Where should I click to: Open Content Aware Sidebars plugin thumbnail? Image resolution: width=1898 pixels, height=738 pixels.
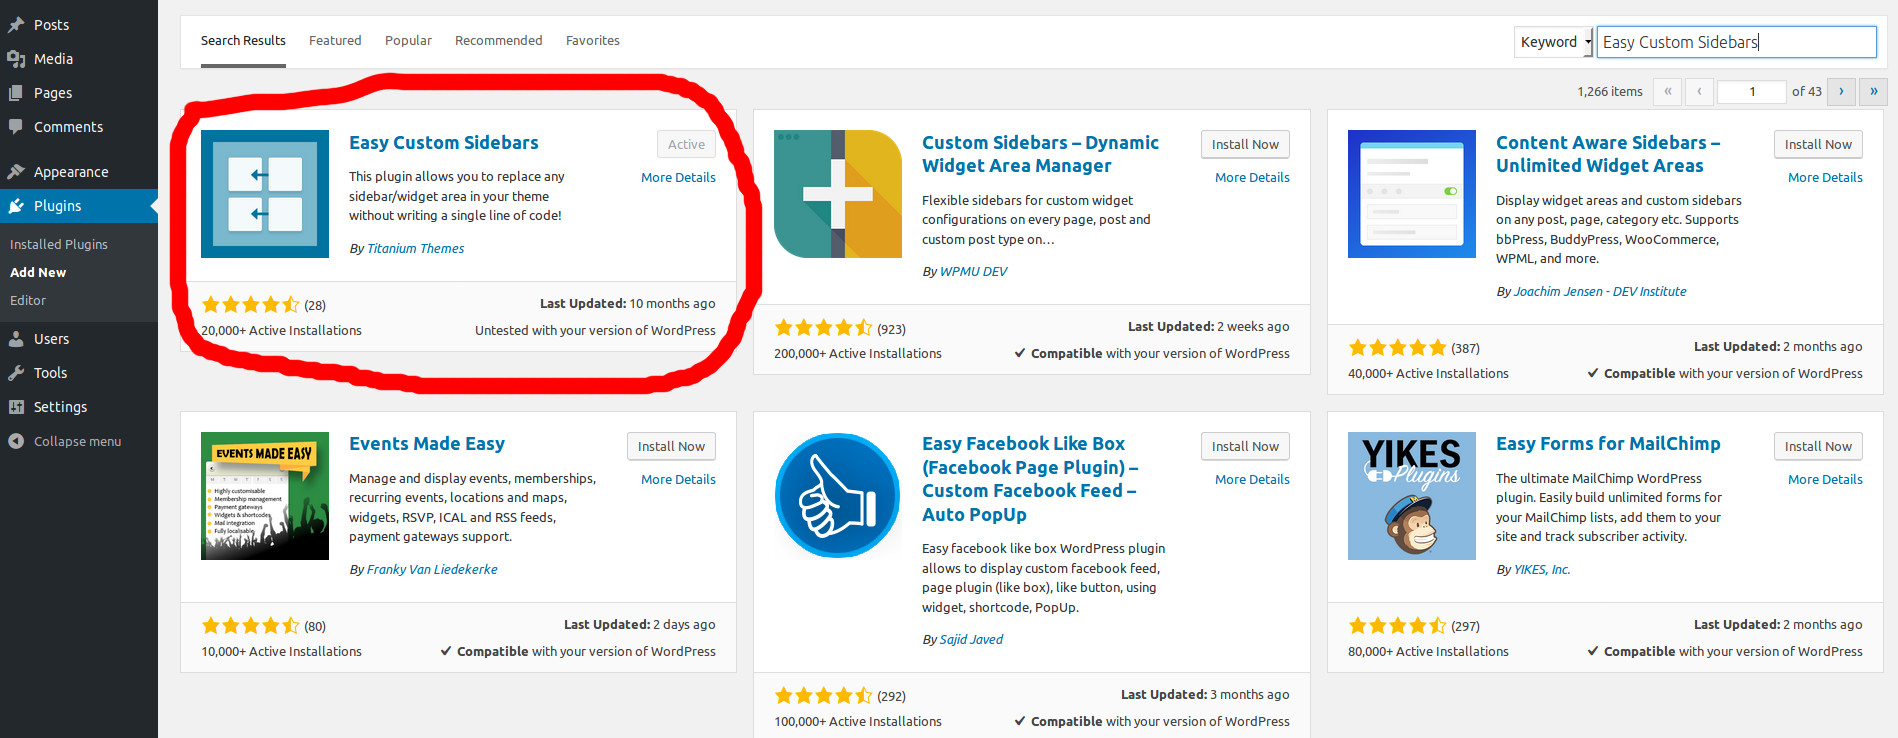(x=1412, y=194)
